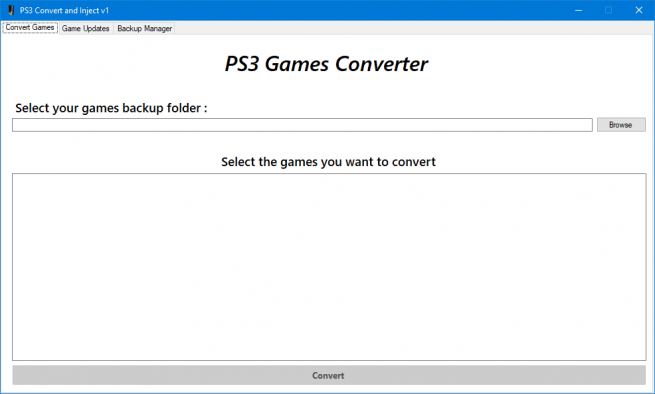This screenshot has height=394, width=655.
Task: Click the PS3 Games Converter heading
Action: [x=326, y=64]
